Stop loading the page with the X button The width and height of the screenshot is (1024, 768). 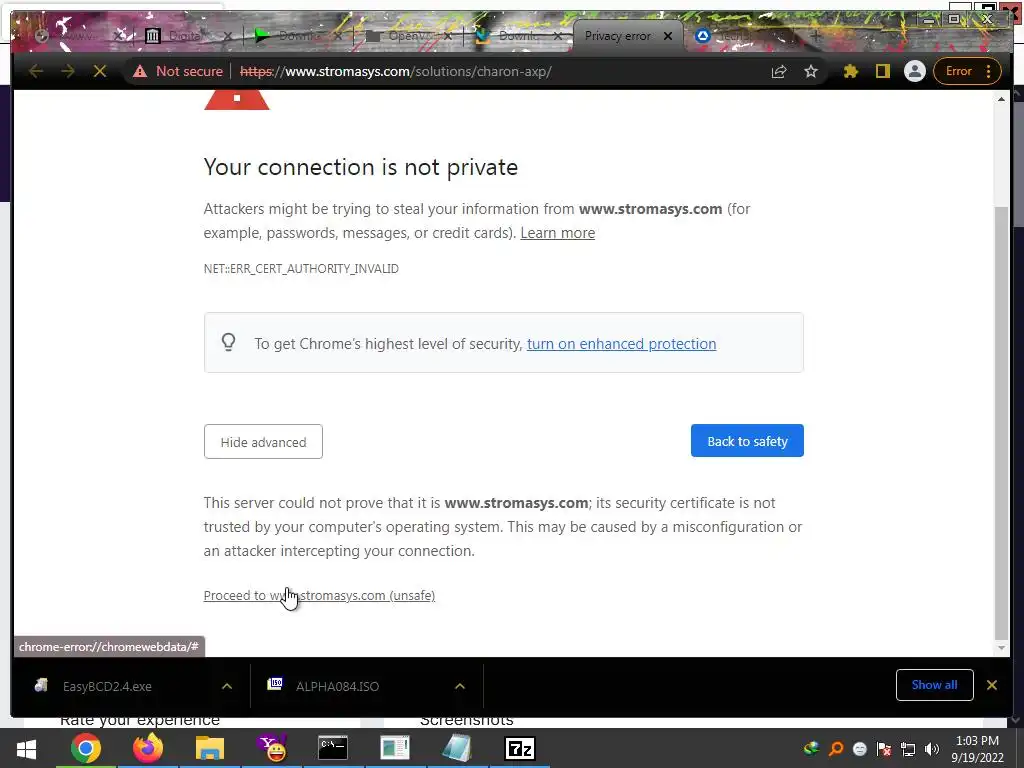coord(100,71)
